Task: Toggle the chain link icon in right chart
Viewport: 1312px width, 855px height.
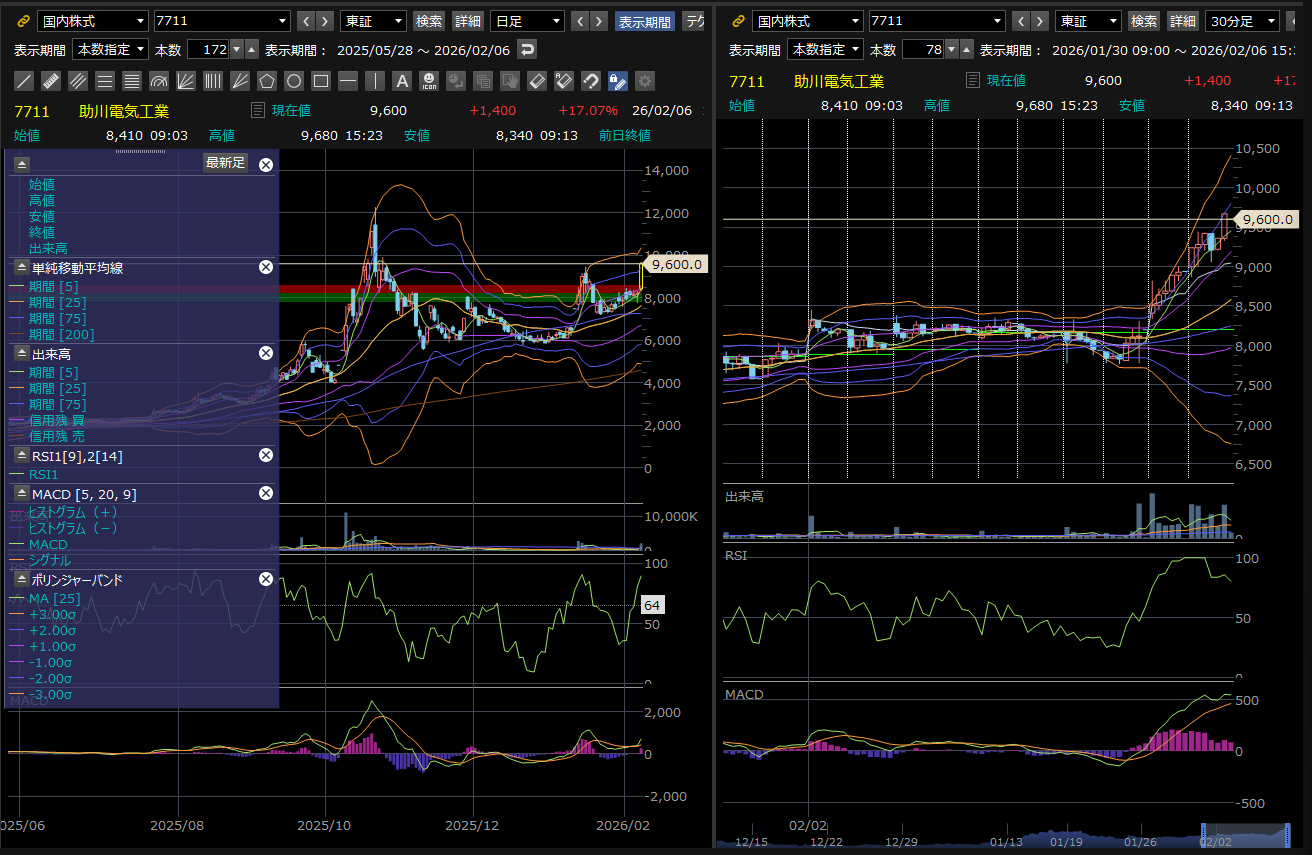Action: click(738, 21)
